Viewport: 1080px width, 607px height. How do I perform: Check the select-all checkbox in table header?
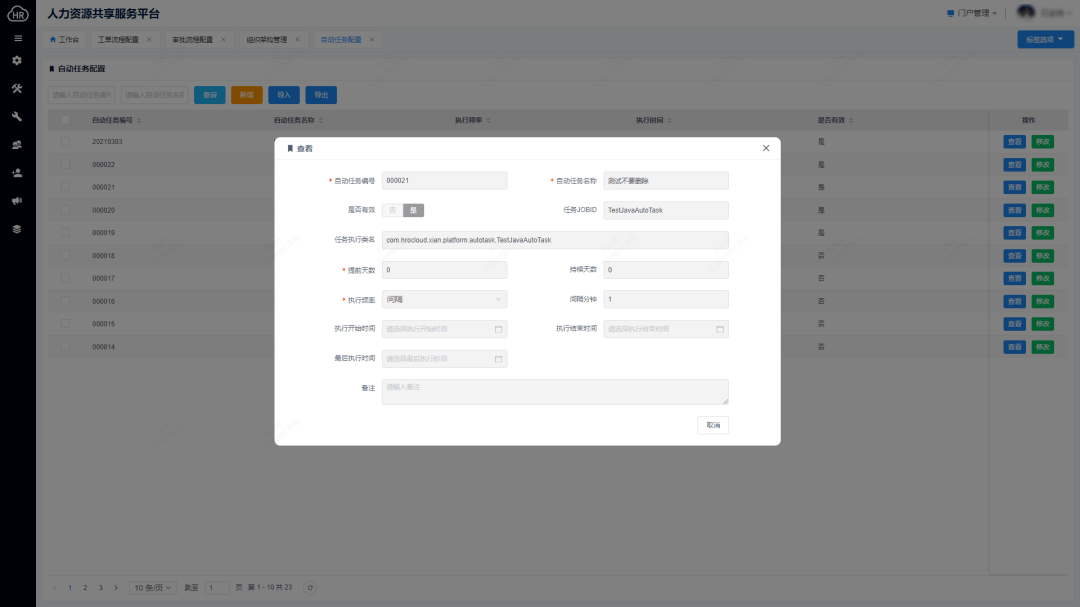[x=65, y=120]
